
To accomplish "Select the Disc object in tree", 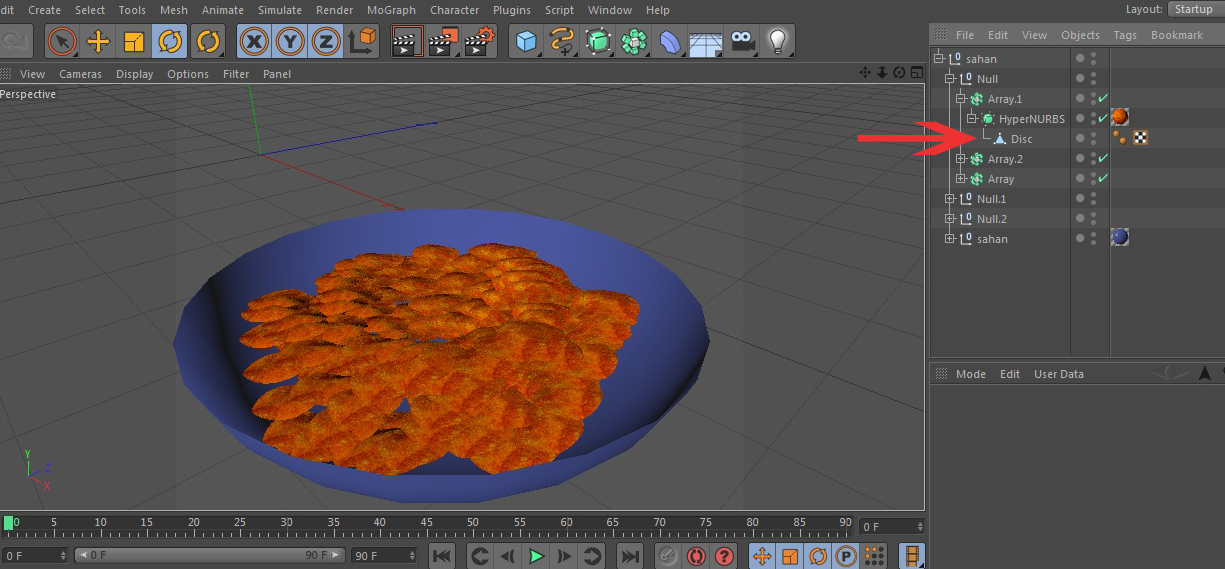I will pyautogui.click(x=1021, y=139).
